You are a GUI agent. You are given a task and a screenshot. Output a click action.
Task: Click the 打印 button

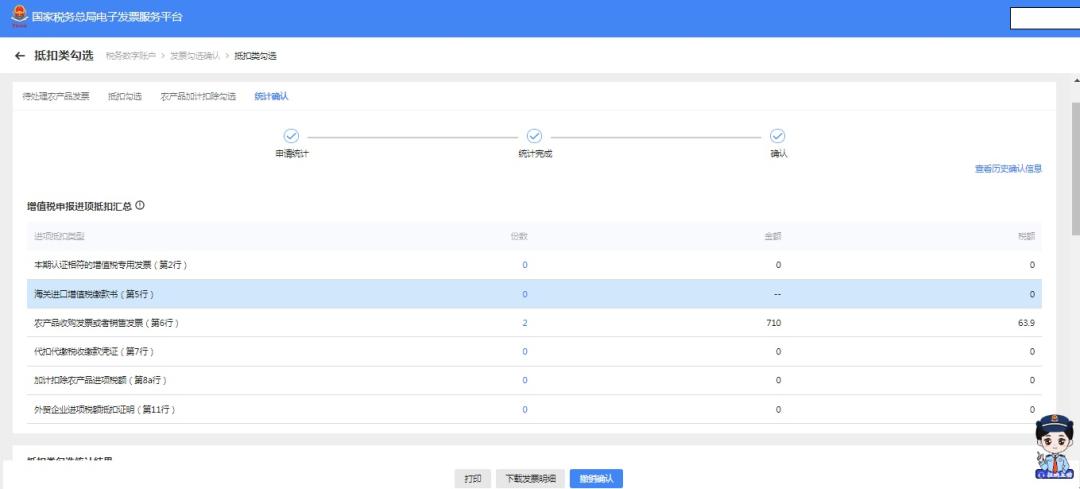[472, 479]
